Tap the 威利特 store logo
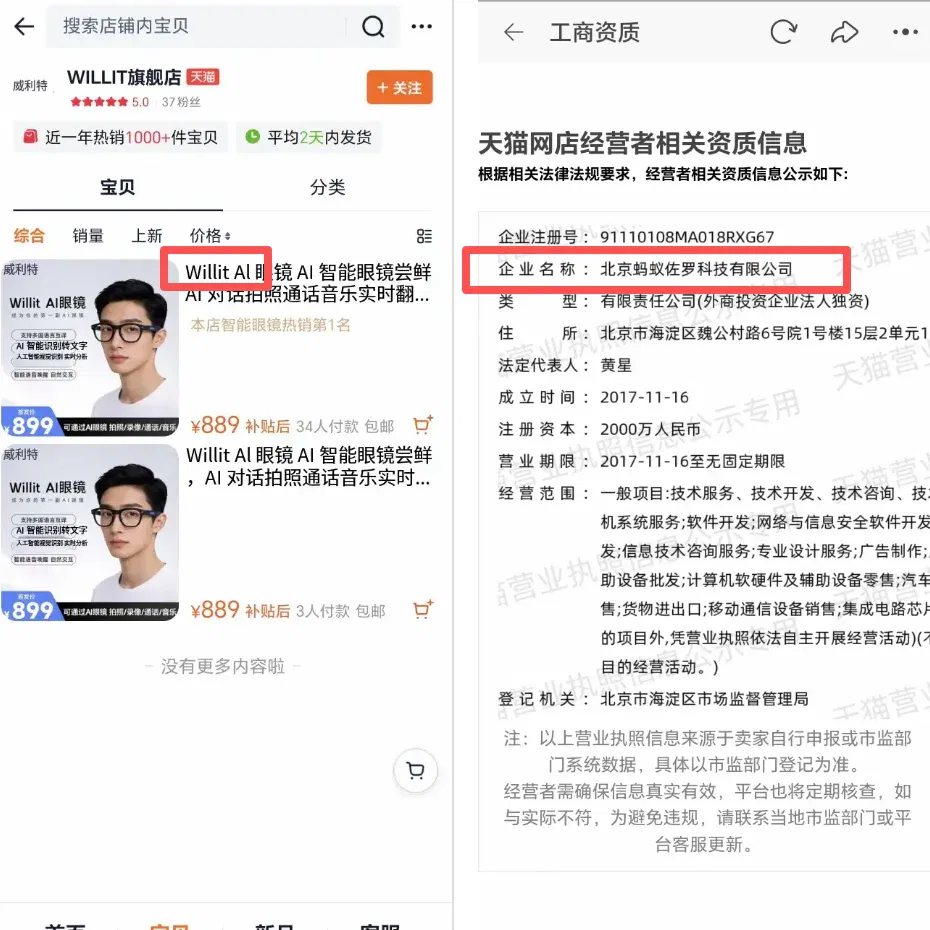Viewport: 930px width, 930px height. tap(30, 86)
